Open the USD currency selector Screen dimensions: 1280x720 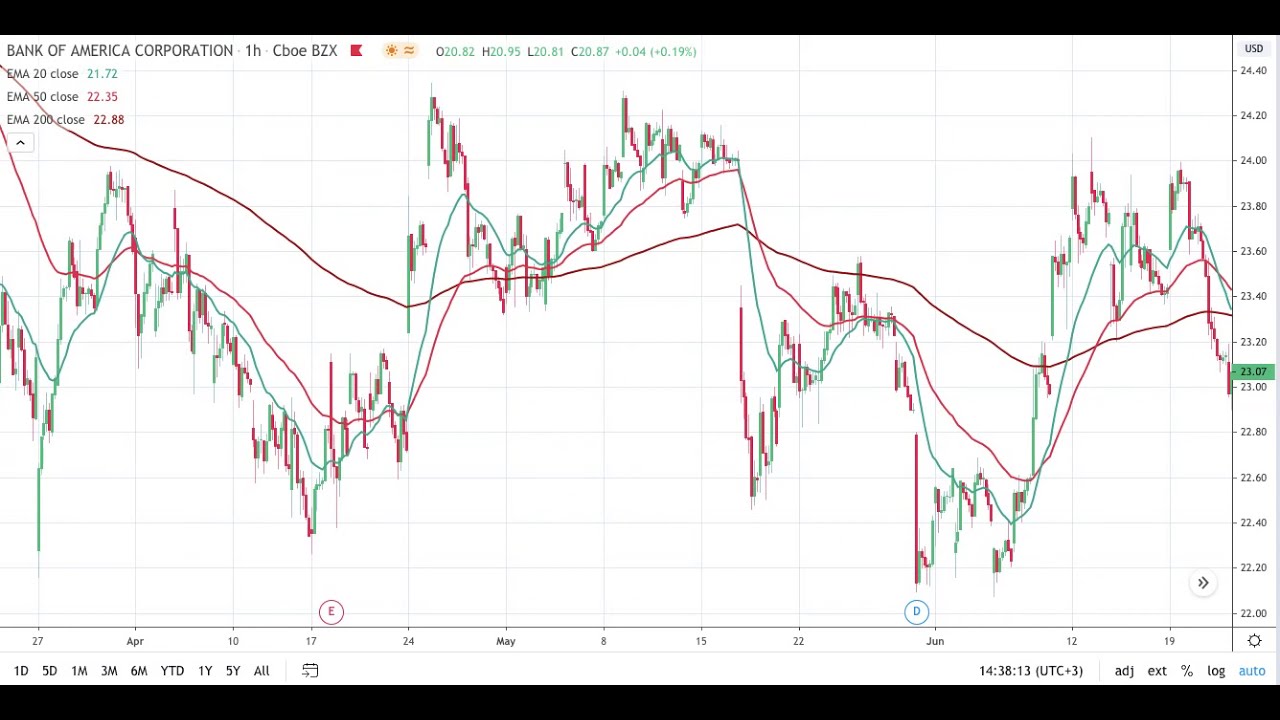click(1254, 49)
